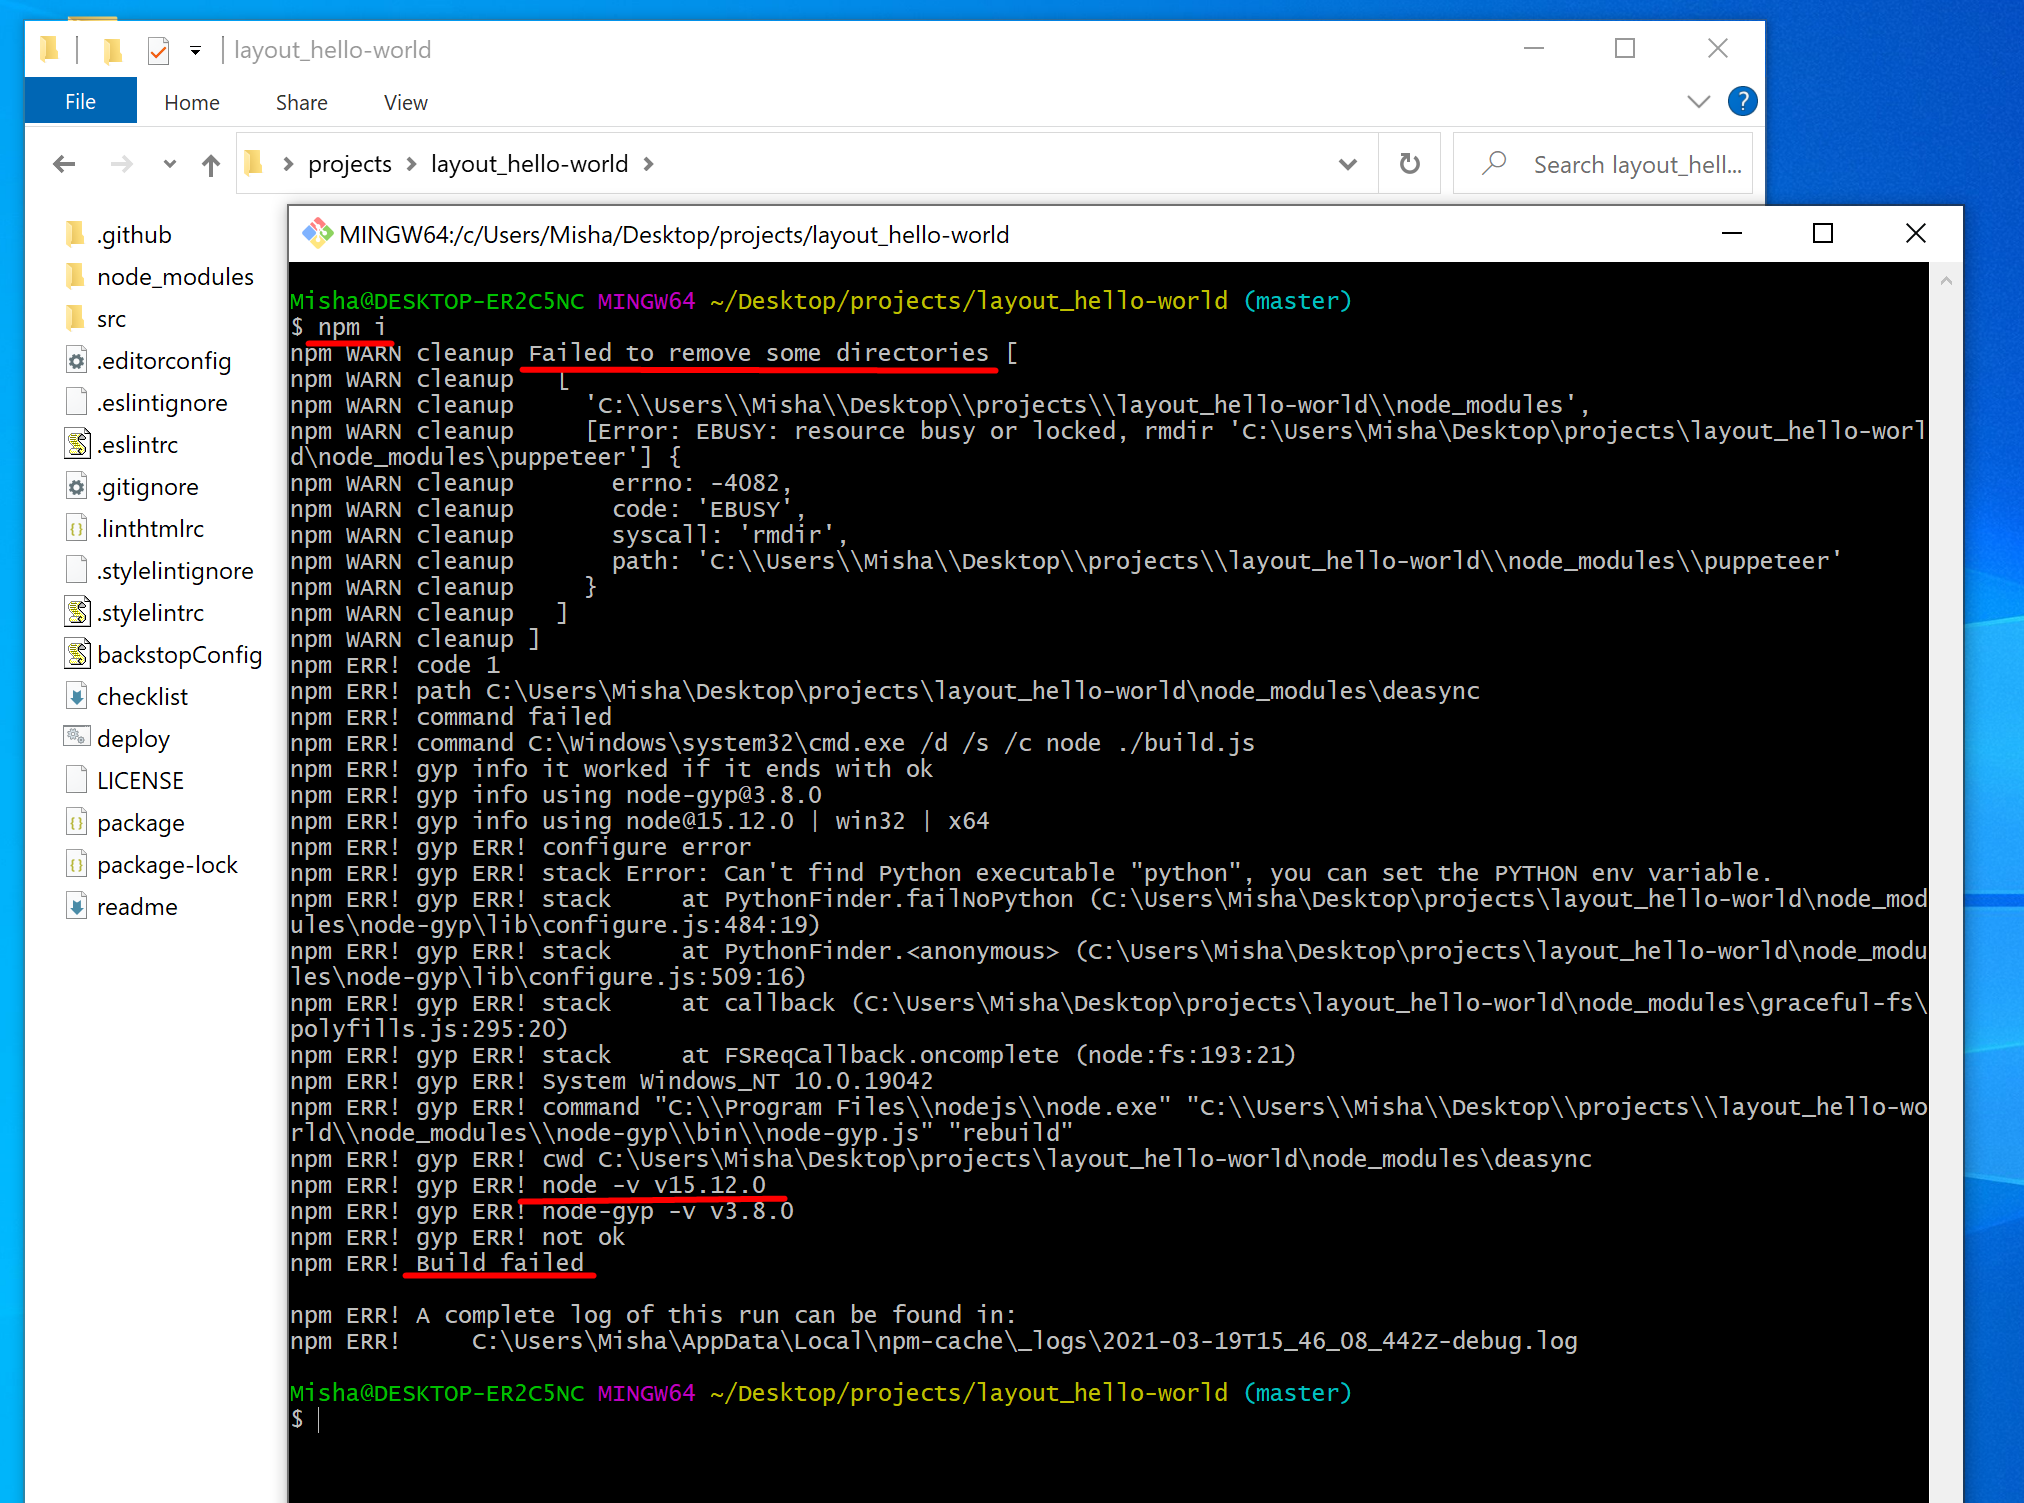
Task: Open the View ribbon tab
Action: coord(406,102)
